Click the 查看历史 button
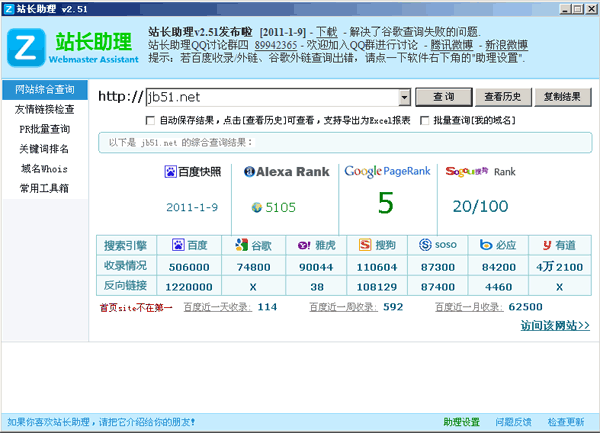This screenshot has height=433, width=600. (503, 97)
